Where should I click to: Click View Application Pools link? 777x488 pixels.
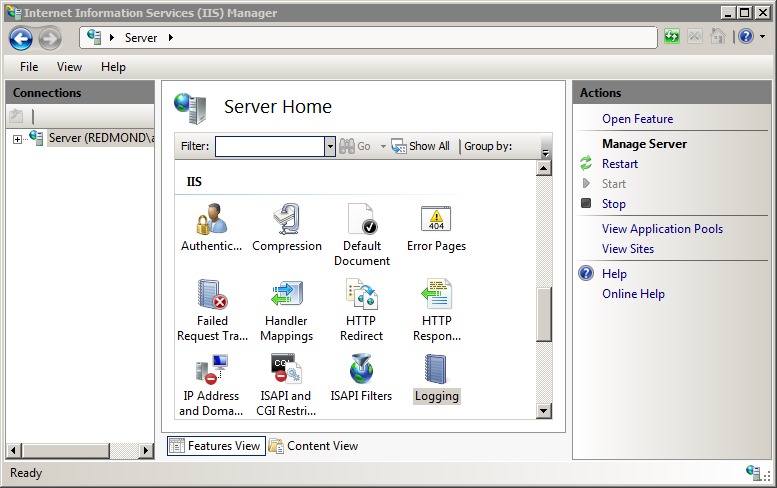(x=662, y=229)
